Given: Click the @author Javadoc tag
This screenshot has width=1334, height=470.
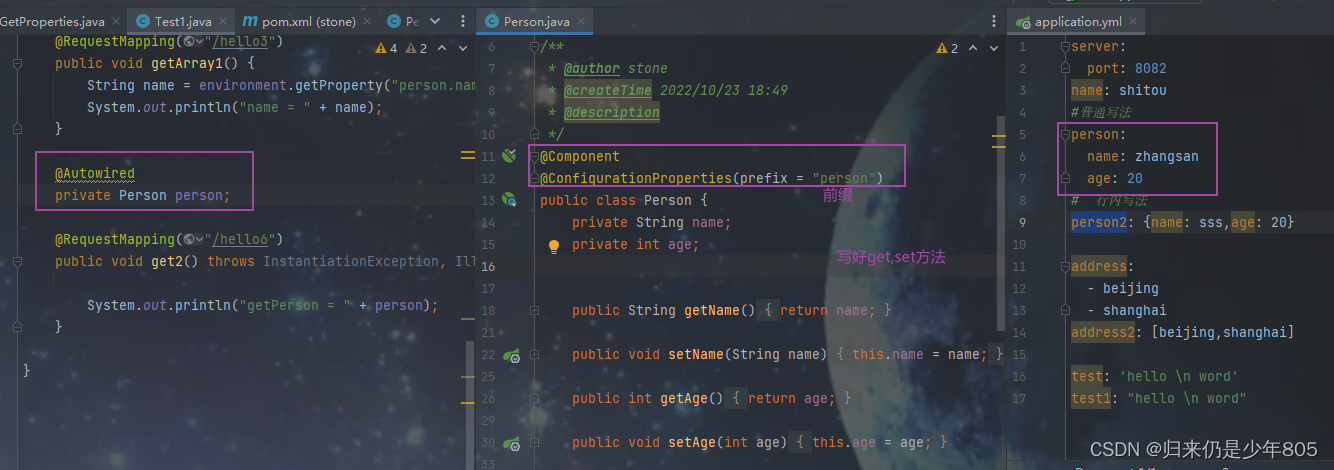Looking at the screenshot, I should pyautogui.click(x=591, y=69).
